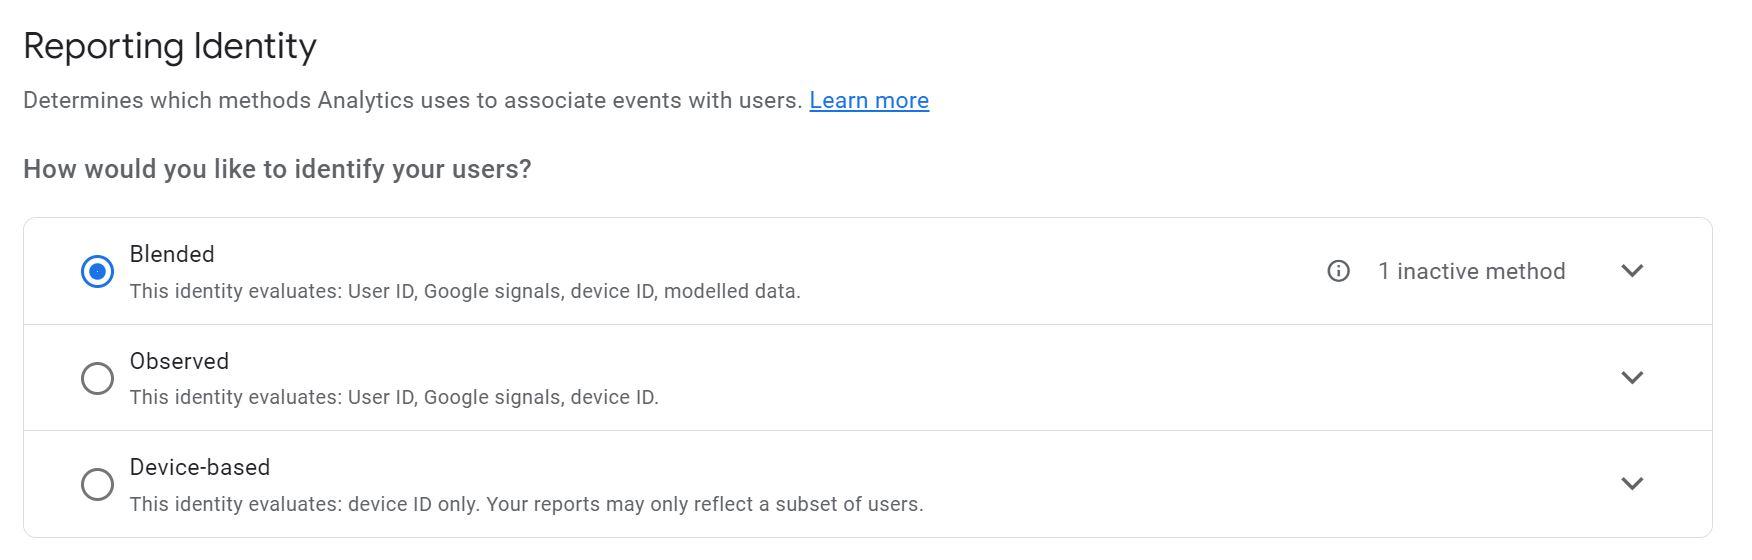Select the Observed radio button

point(97,378)
